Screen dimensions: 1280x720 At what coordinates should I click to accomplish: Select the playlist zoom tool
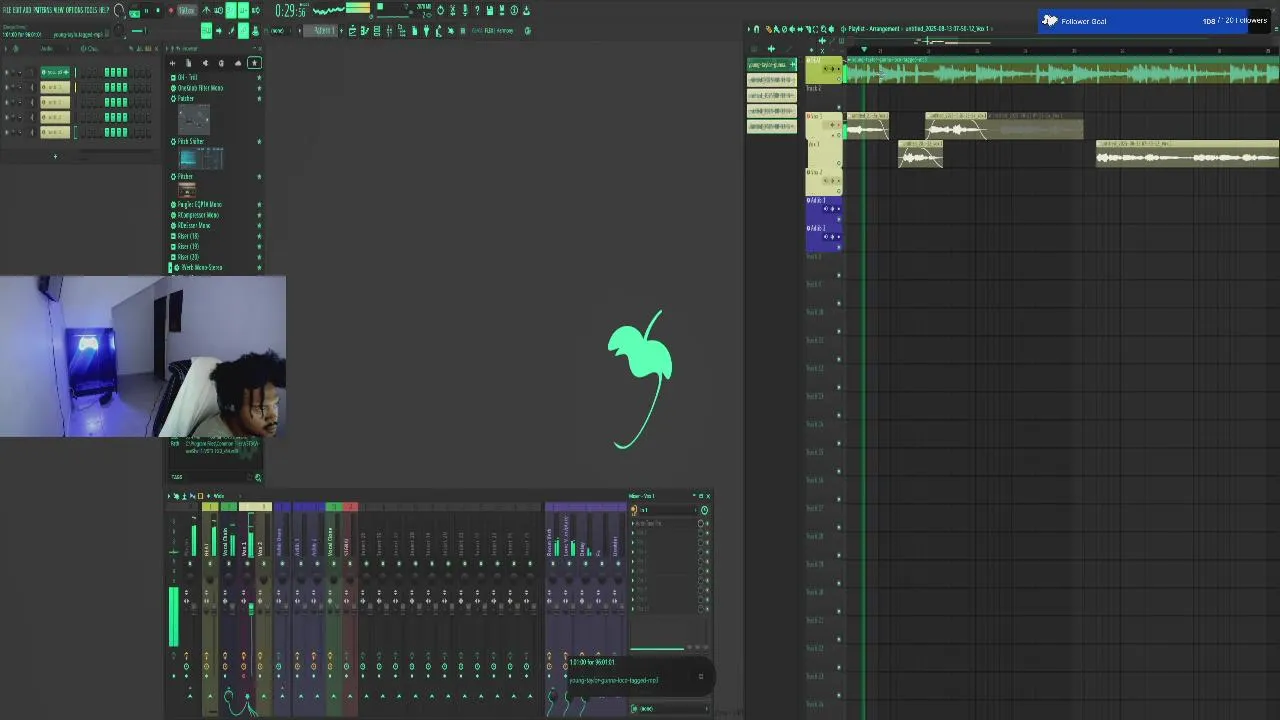coord(822,29)
